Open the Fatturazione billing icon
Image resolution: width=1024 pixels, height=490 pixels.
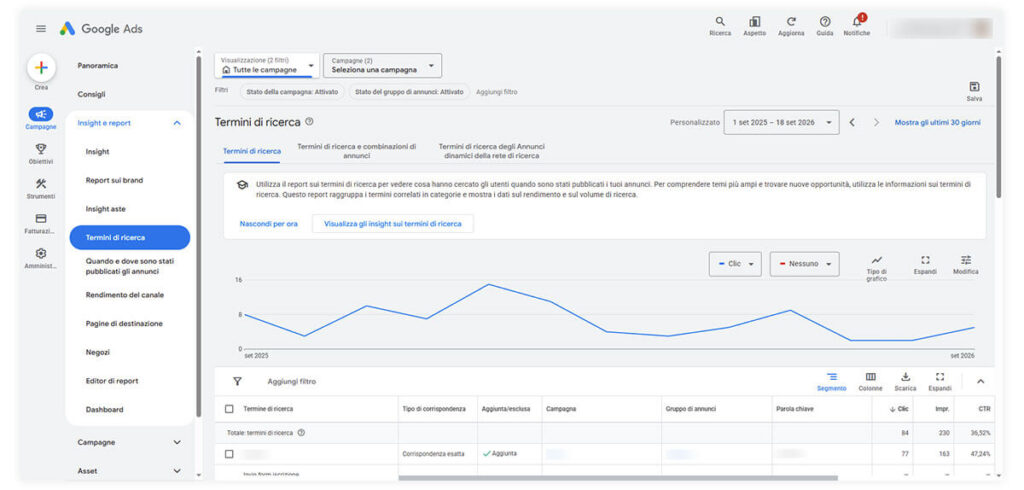pos(41,218)
